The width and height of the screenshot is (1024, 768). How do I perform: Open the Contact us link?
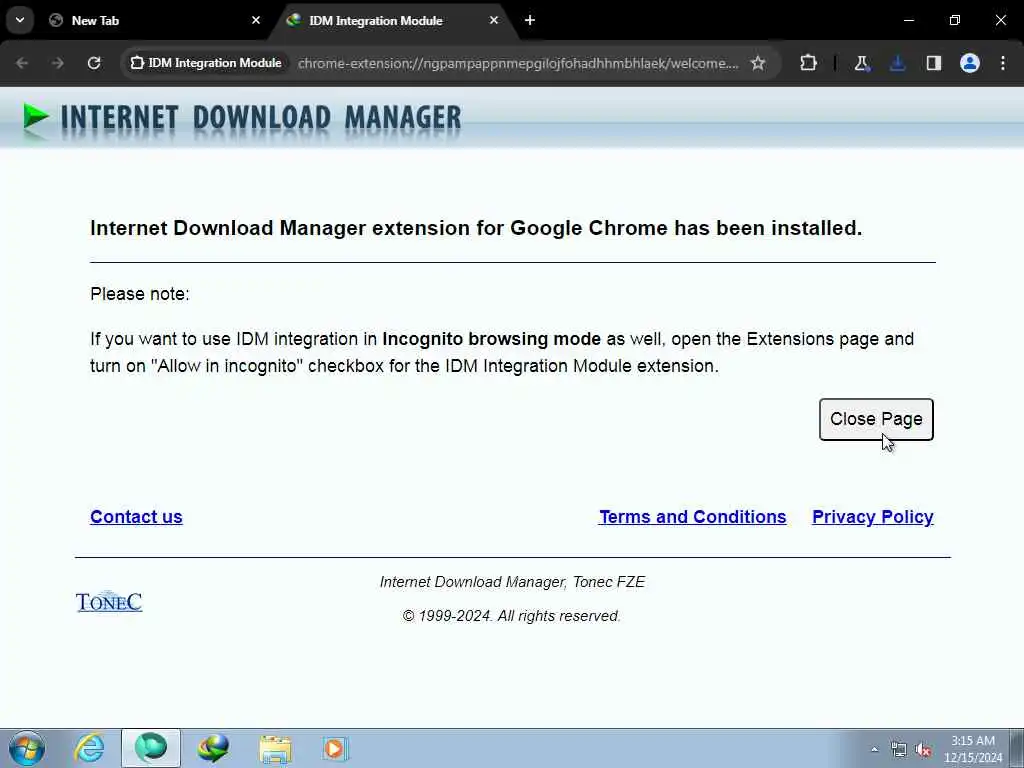coord(136,517)
